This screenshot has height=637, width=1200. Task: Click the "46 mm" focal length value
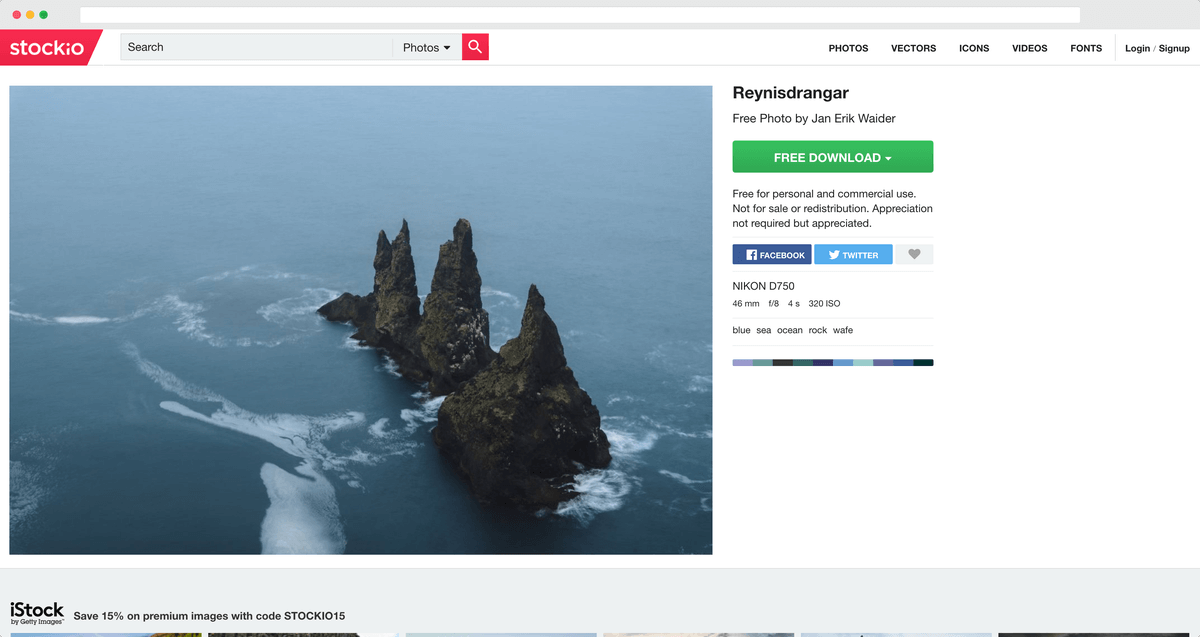coord(746,303)
